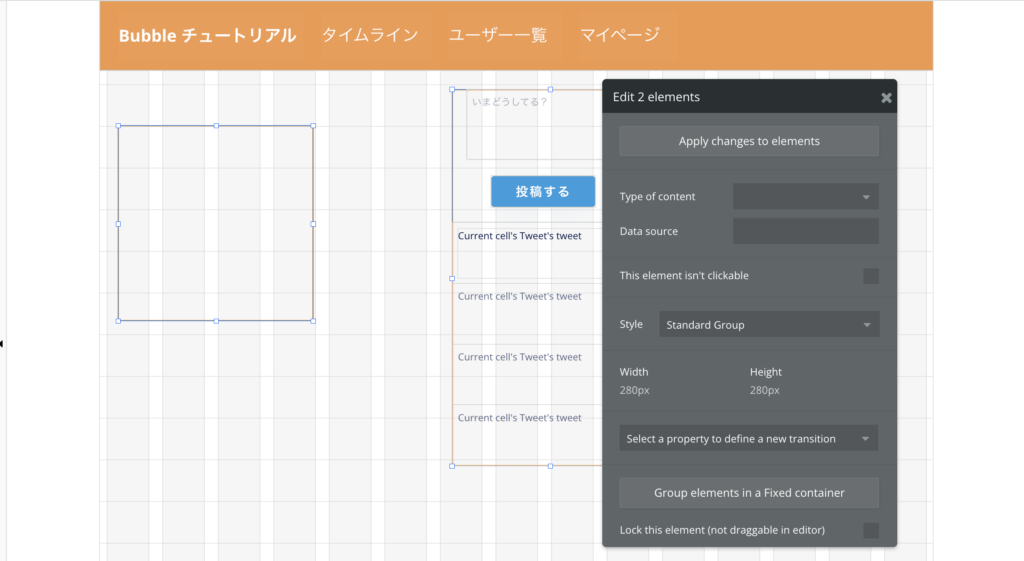Click the Data source field
The height and width of the screenshot is (561, 1024).
click(806, 231)
